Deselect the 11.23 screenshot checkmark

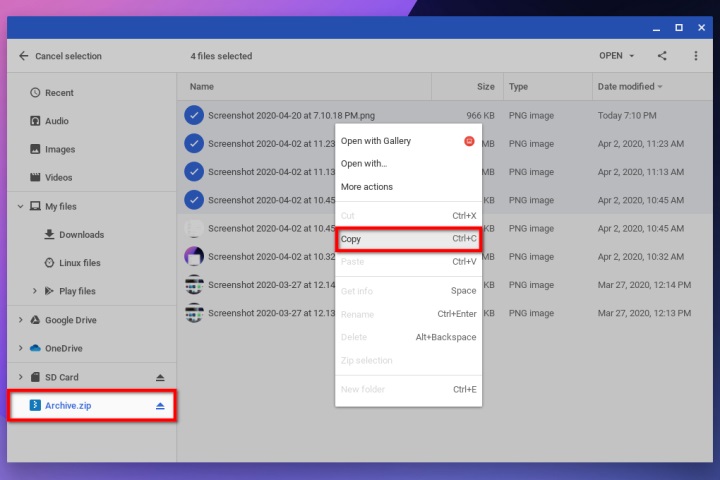[x=194, y=144]
